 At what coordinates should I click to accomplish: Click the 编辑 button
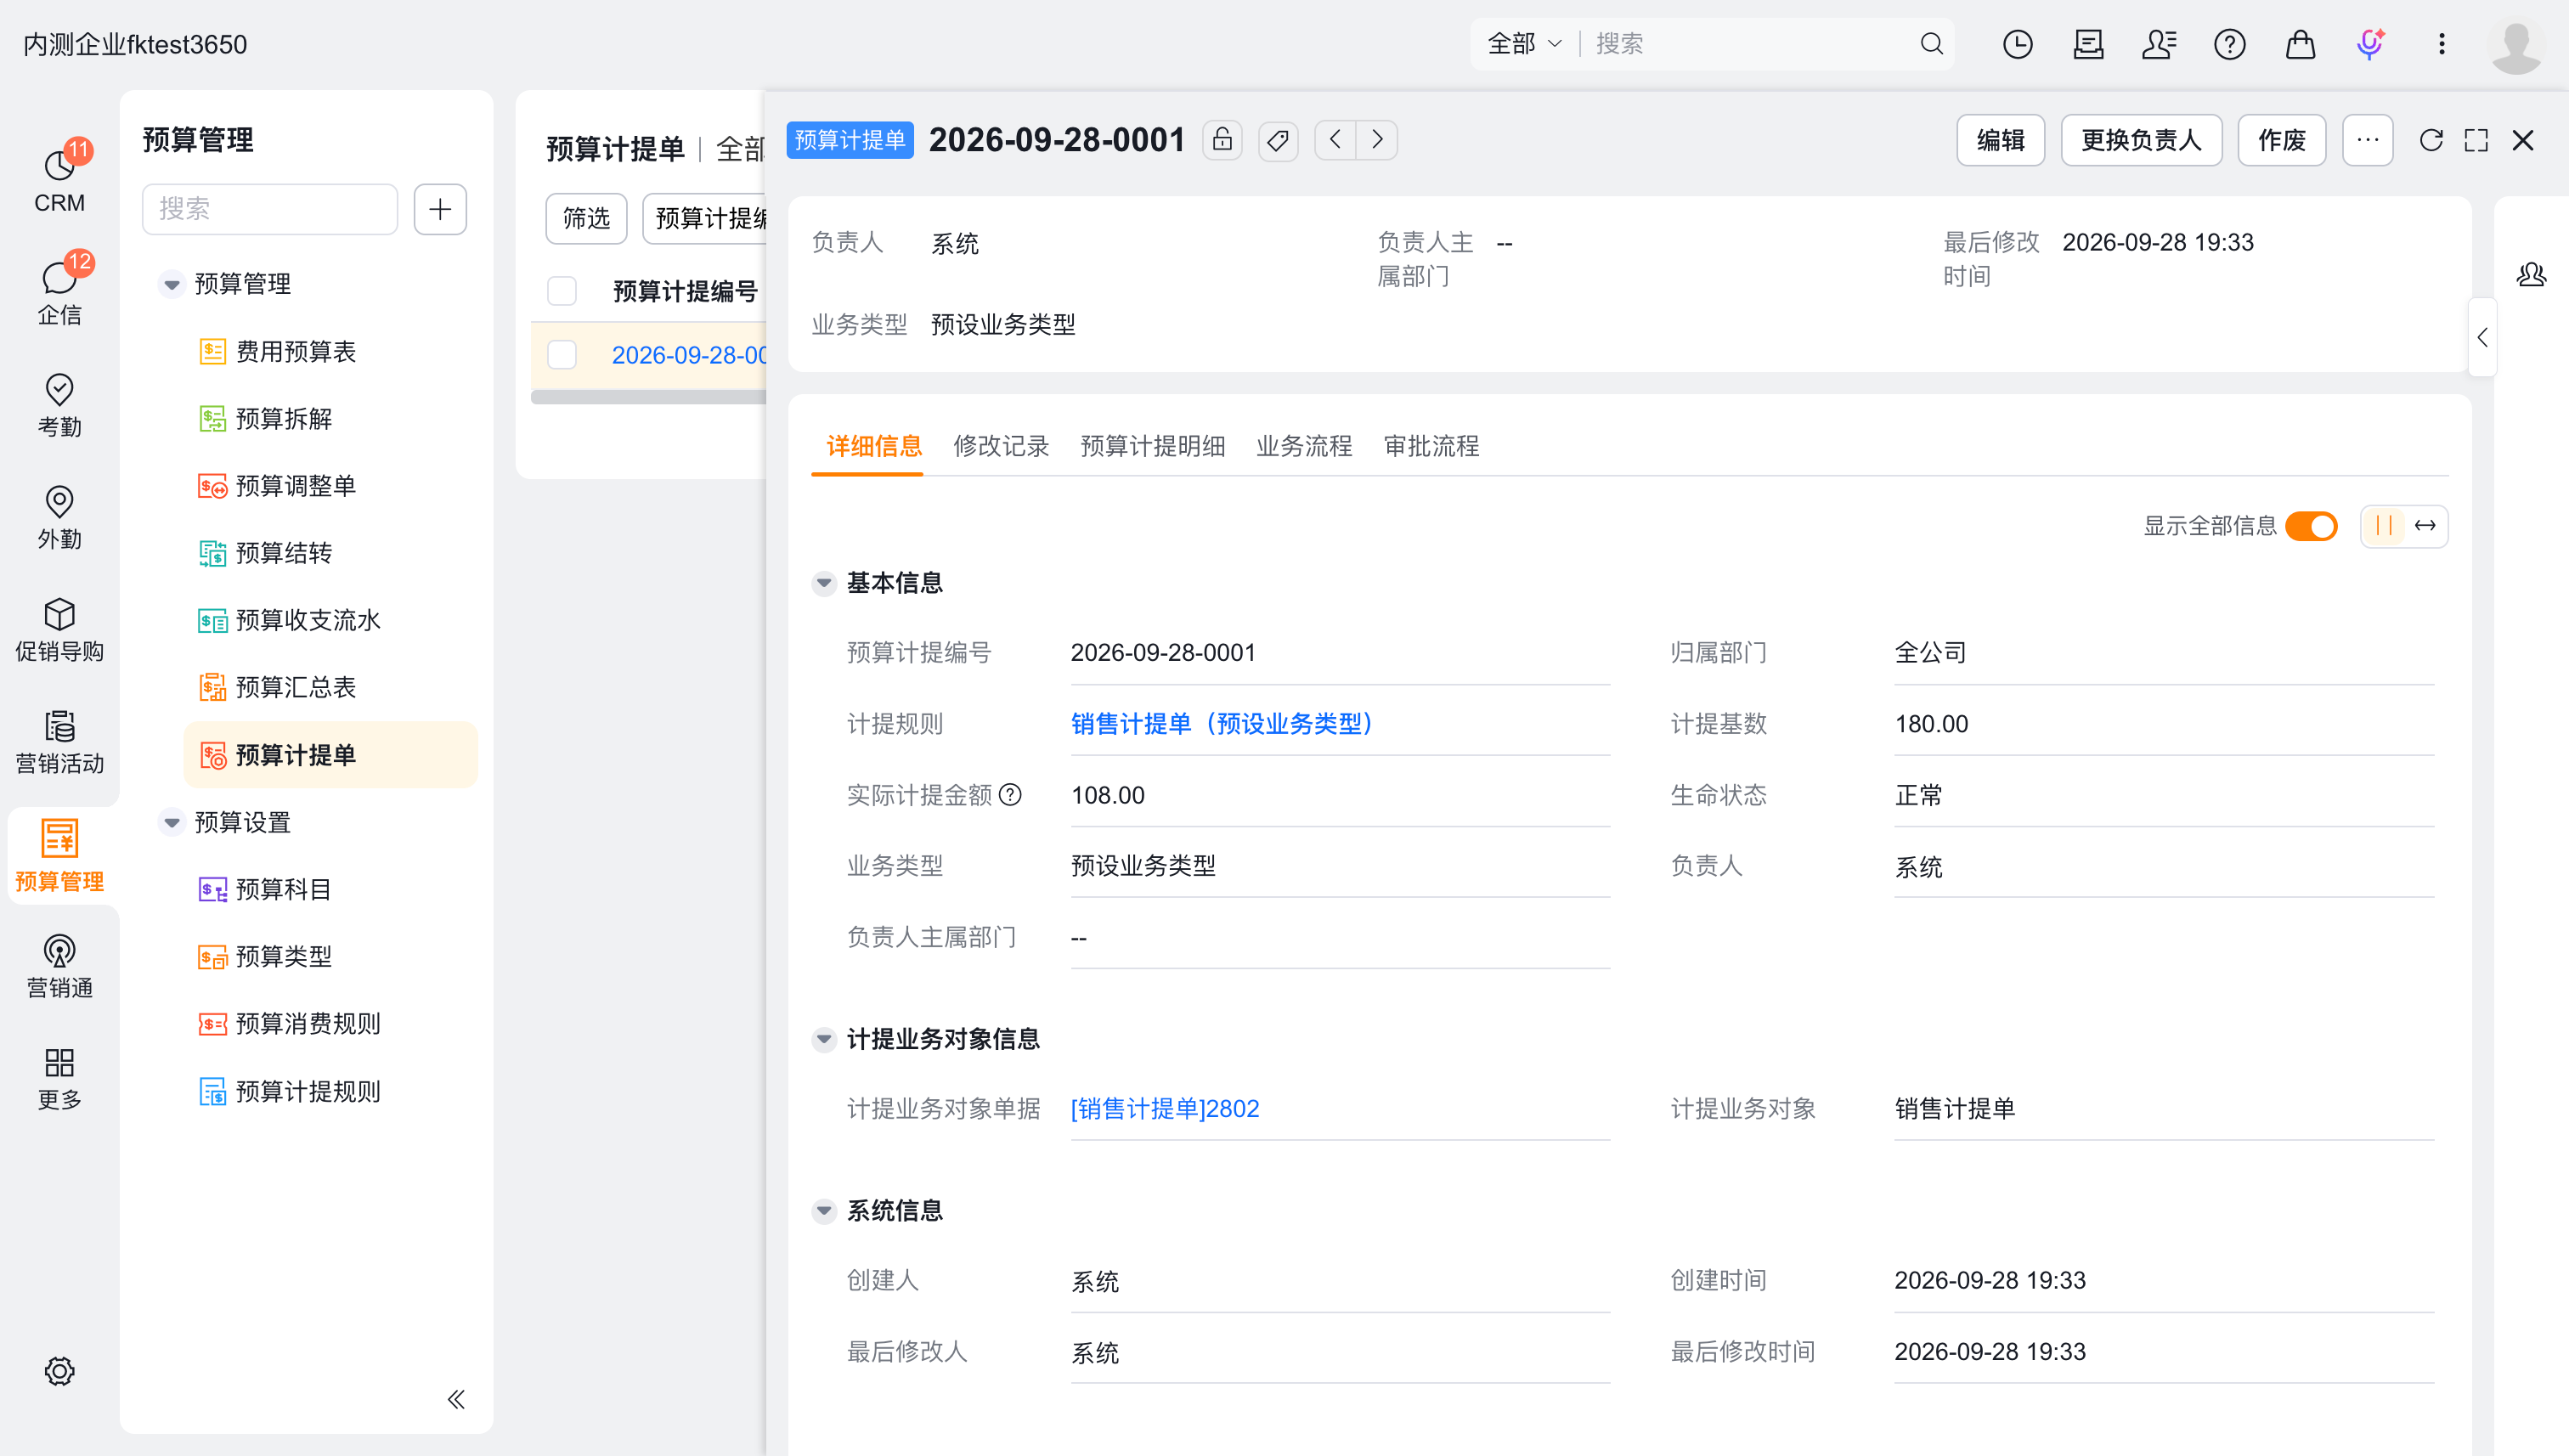click(x=2000, y=140)
